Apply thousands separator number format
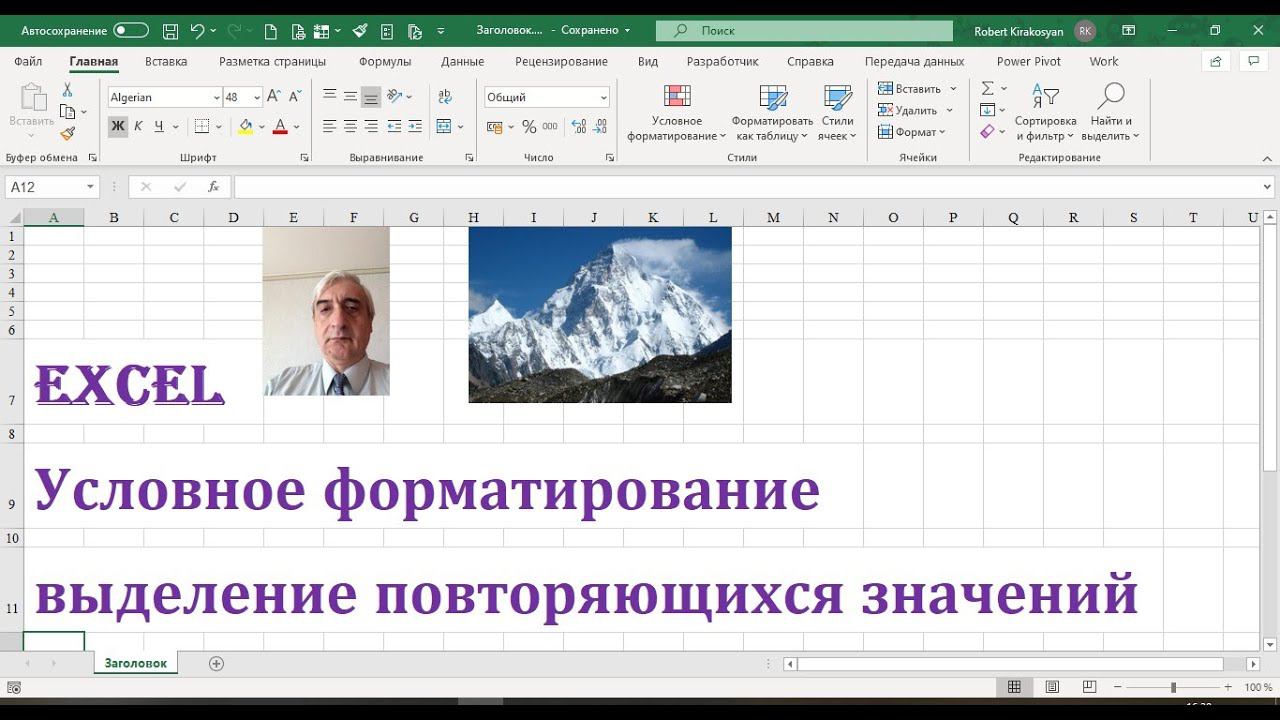The image size is (1280, 720). [551, 127]
